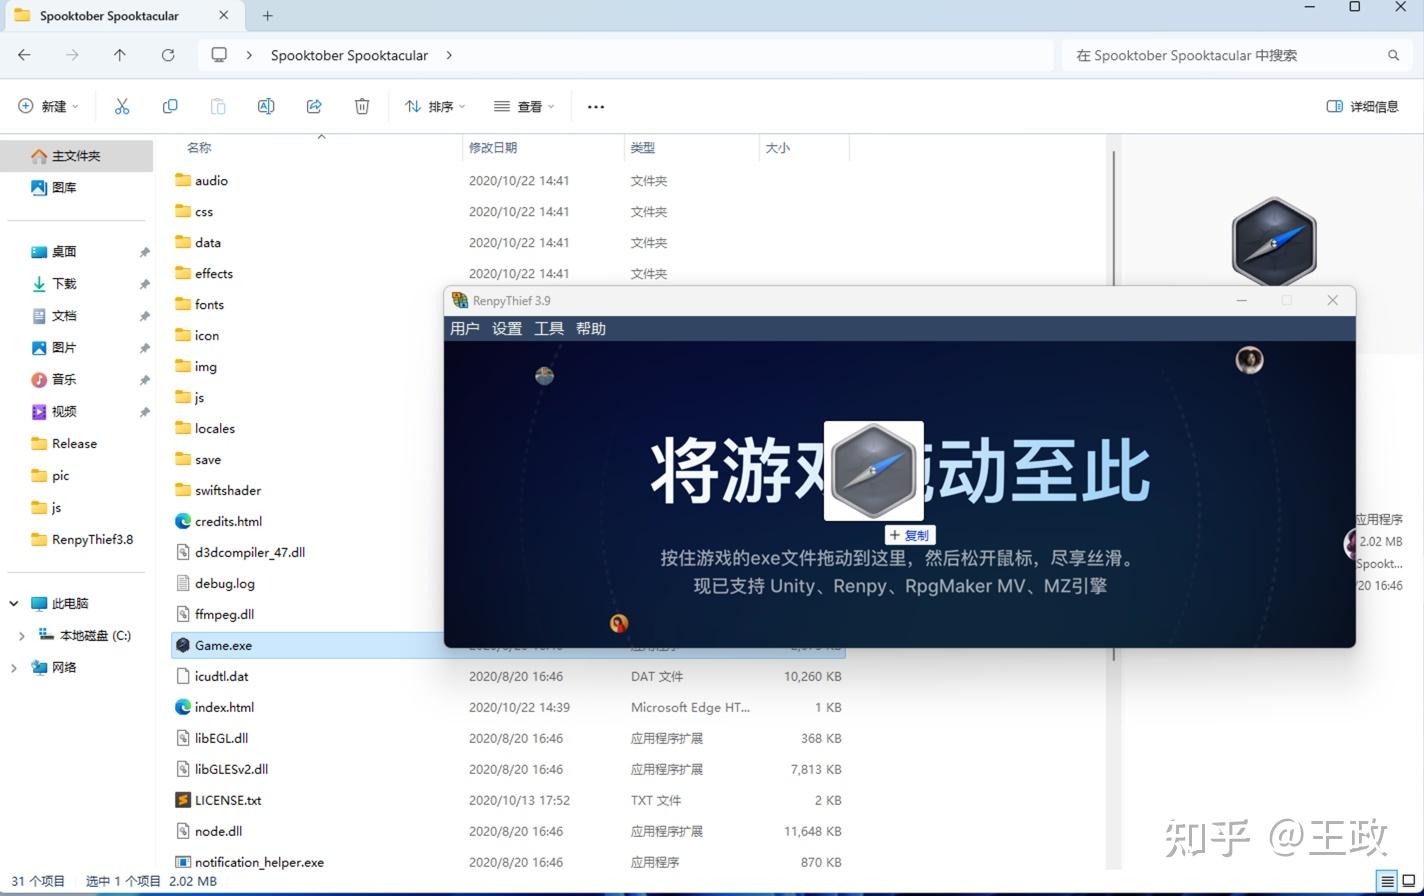Click the RenpyThief title bar app icon
This screenshot has width=1424, height=896.
460,300
